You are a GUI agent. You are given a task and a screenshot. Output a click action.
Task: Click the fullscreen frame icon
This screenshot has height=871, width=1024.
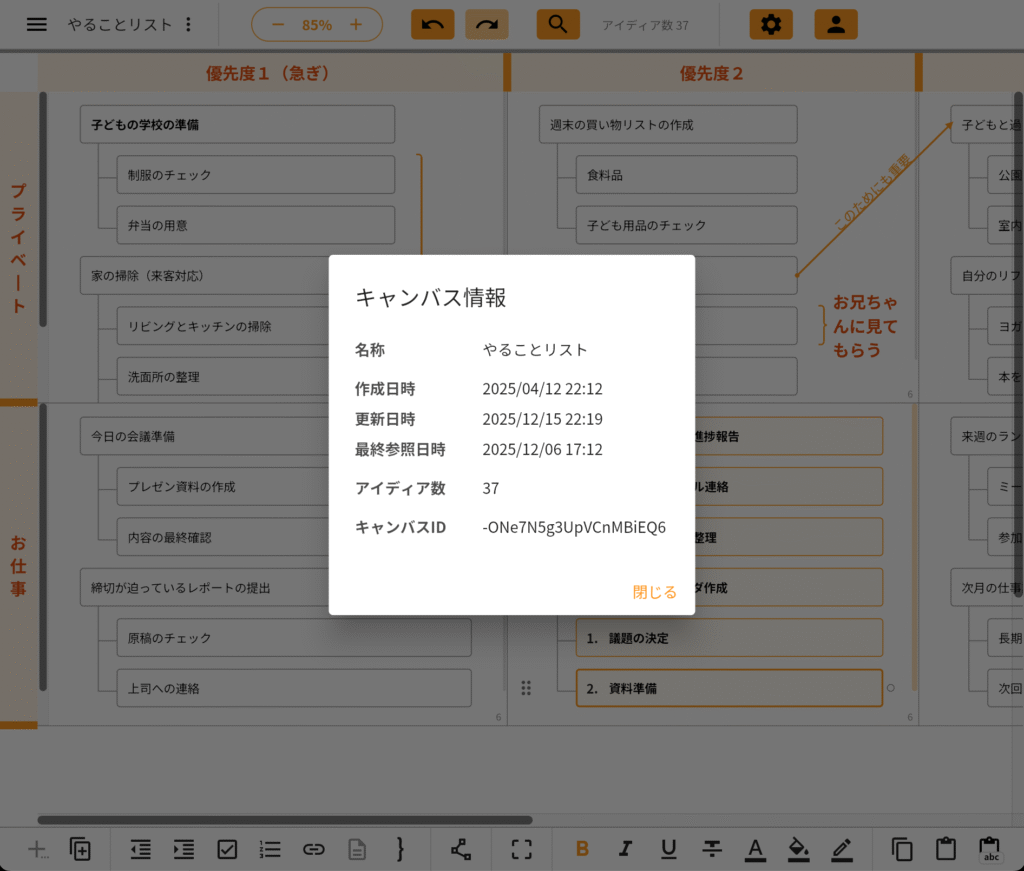521,849
